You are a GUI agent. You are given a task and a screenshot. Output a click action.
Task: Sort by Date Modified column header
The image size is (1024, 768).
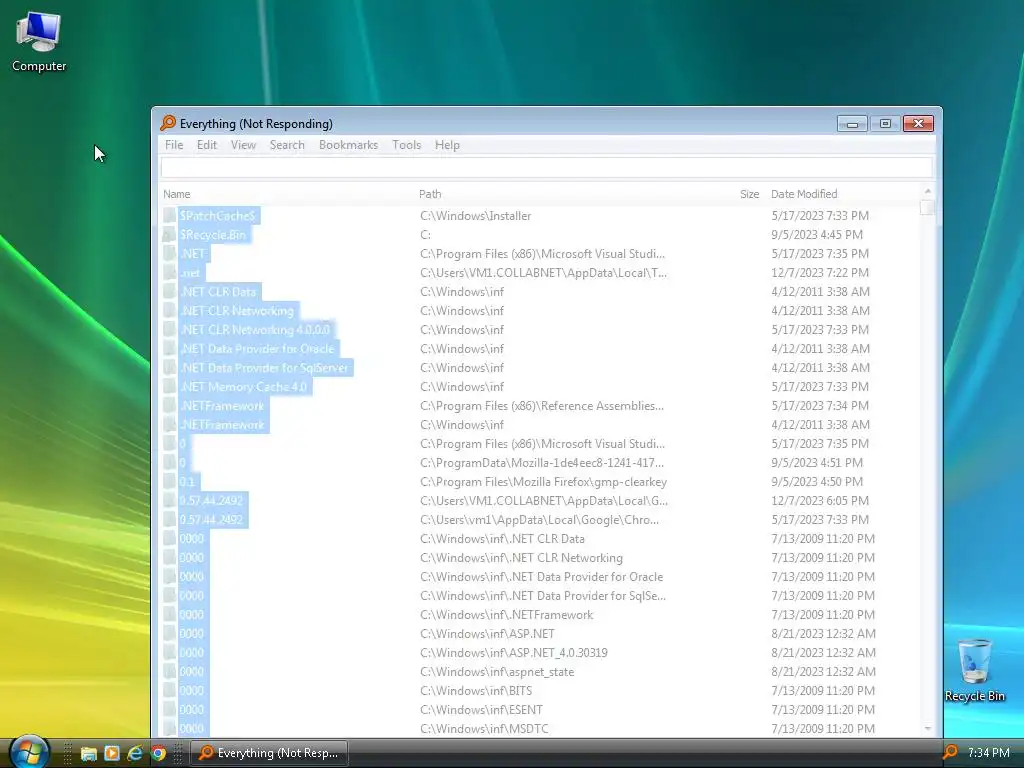click(x=804, y=194)
